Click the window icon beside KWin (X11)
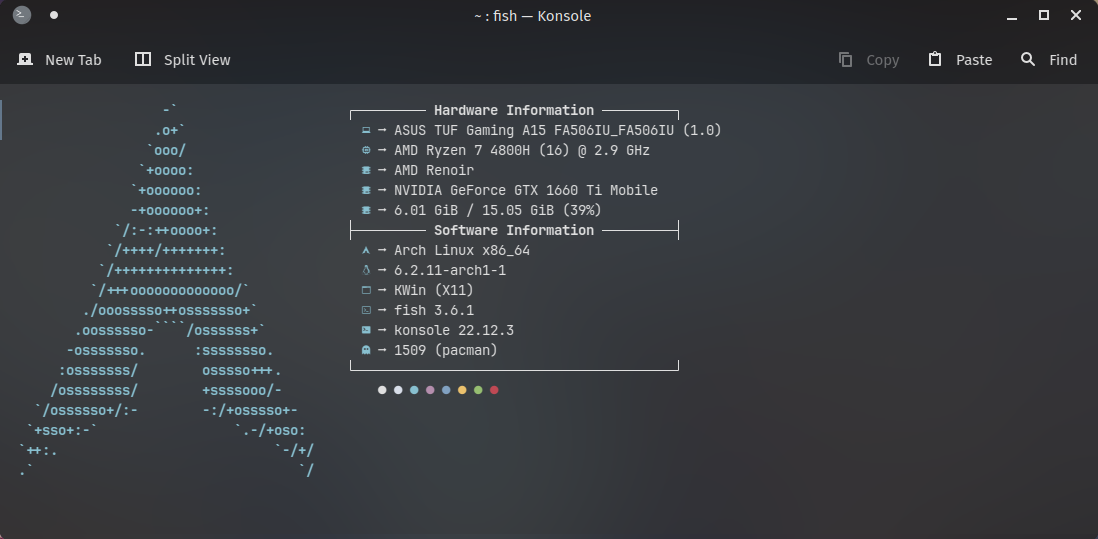 pyautogui.click(x=366, y=290)
